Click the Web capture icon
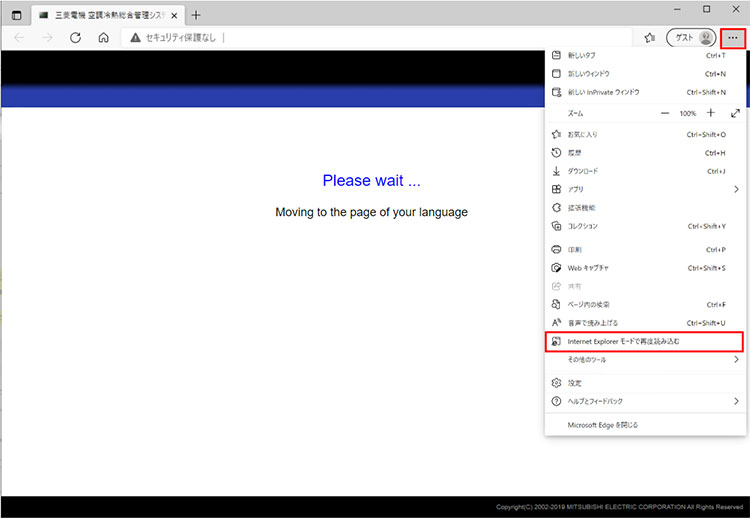The width and height of the screenshot is (750, 518). click(556, 268)
